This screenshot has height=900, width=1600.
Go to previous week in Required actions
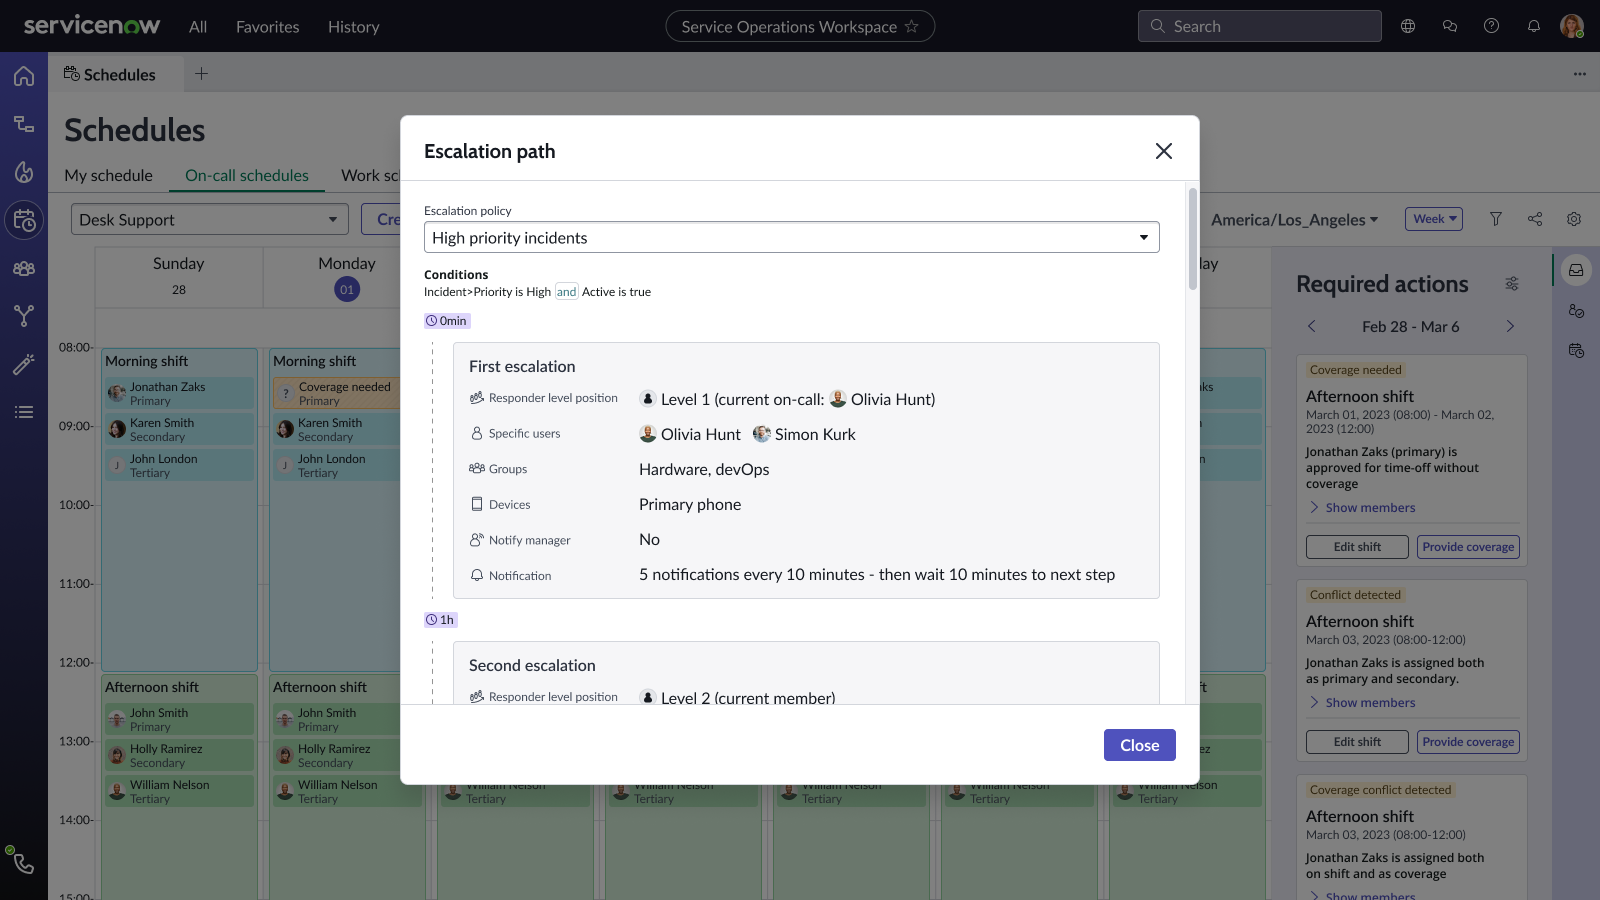click(x=1312, y=326)
